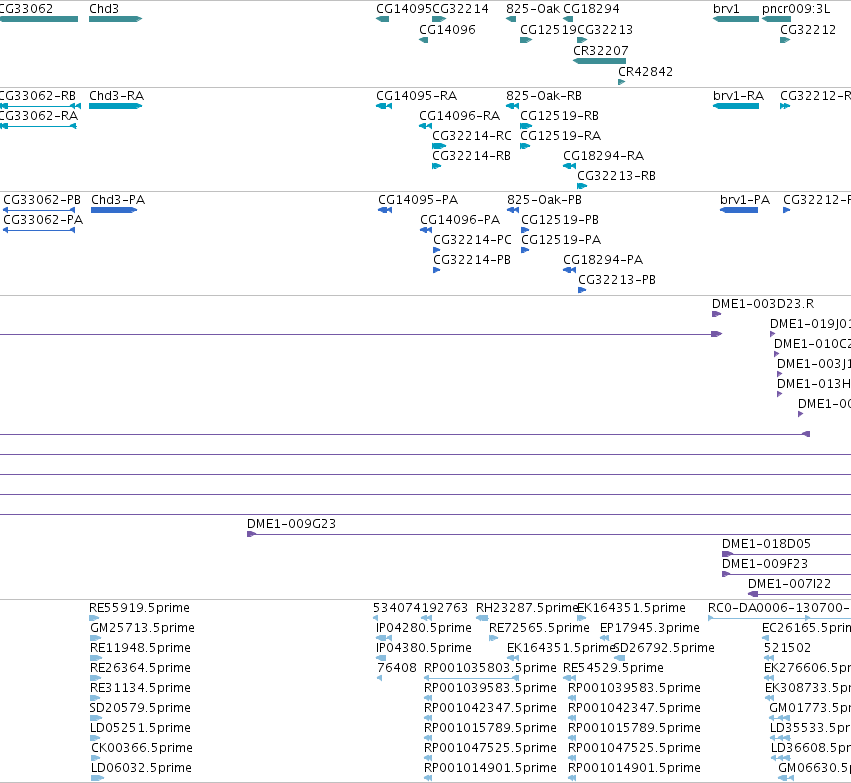Click the Chd3-RA transcript bar
The height and width of the screenshot is (783, 851).
click(x=116, y=106)
